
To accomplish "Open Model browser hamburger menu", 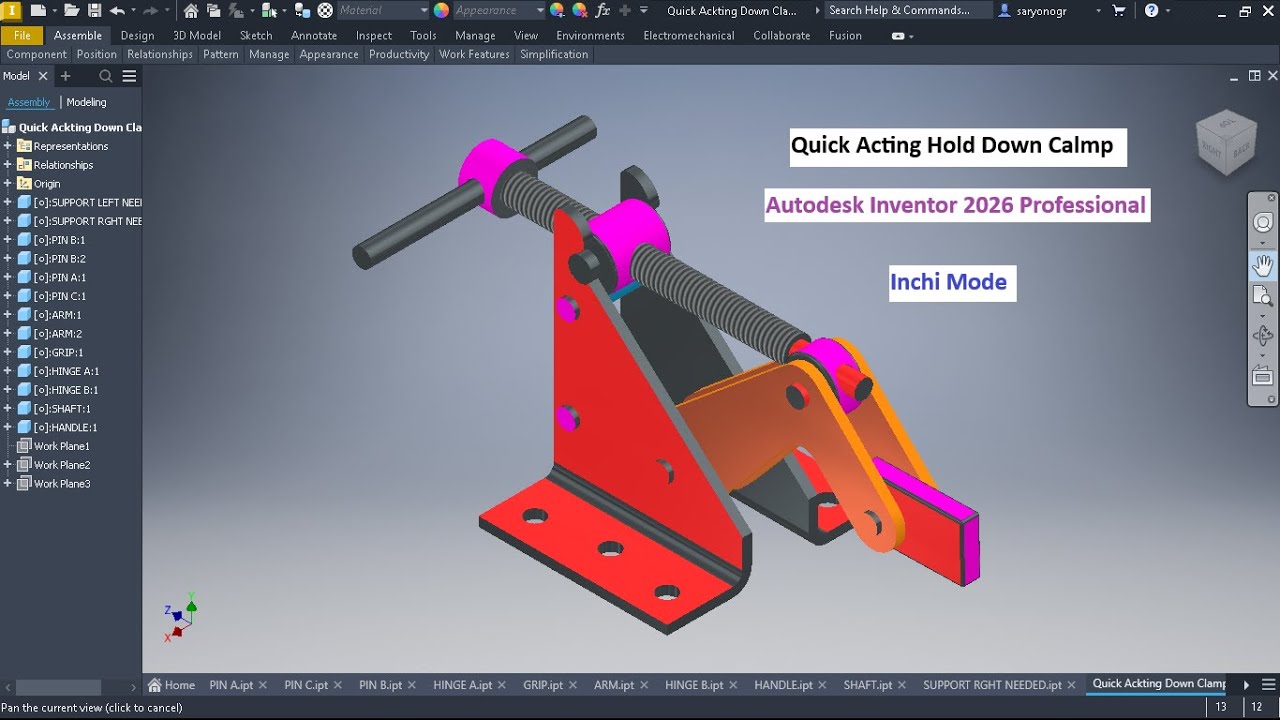I will (x=129, y=76).
